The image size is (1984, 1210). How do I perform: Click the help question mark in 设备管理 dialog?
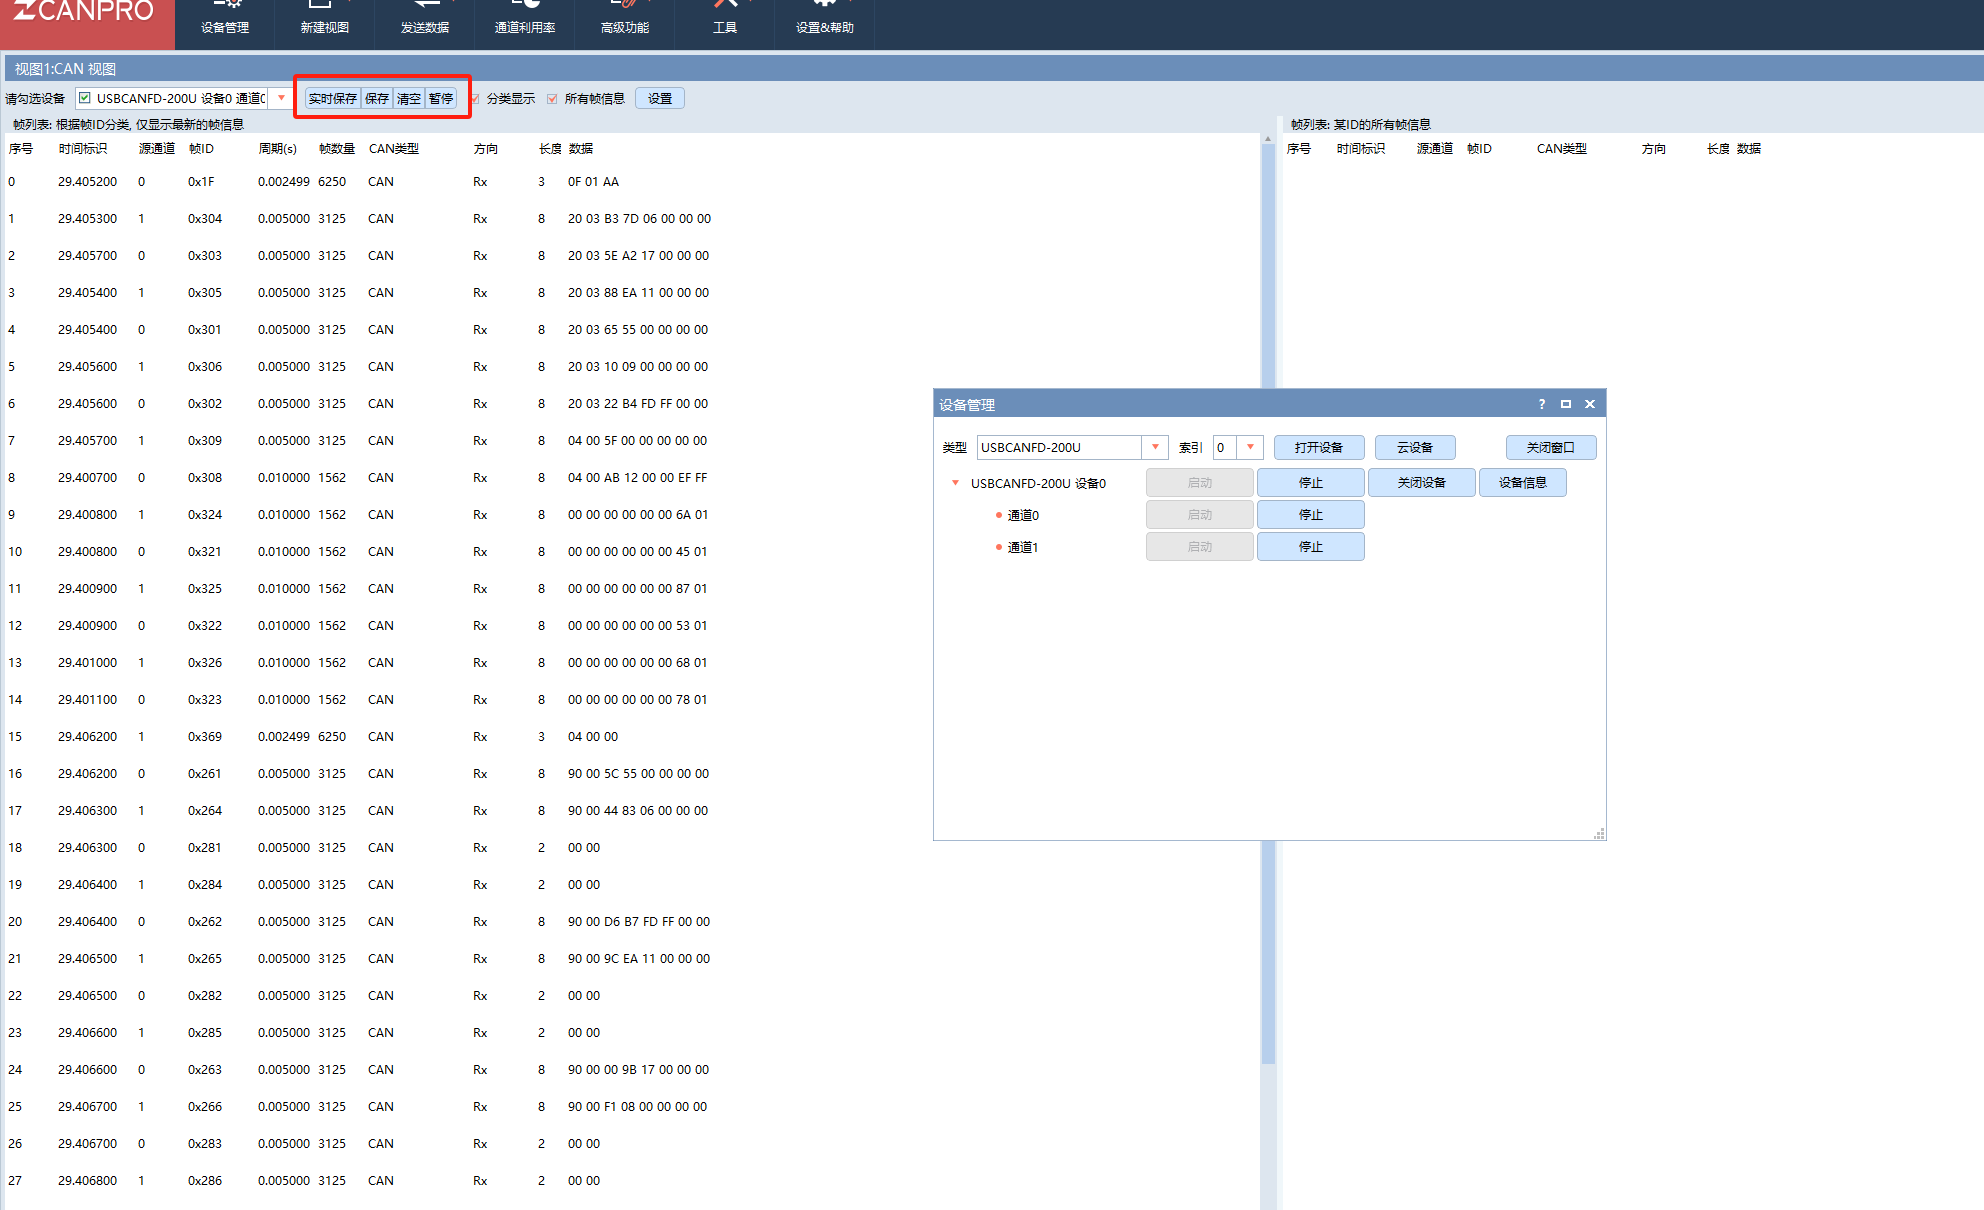coord(1542,404)
